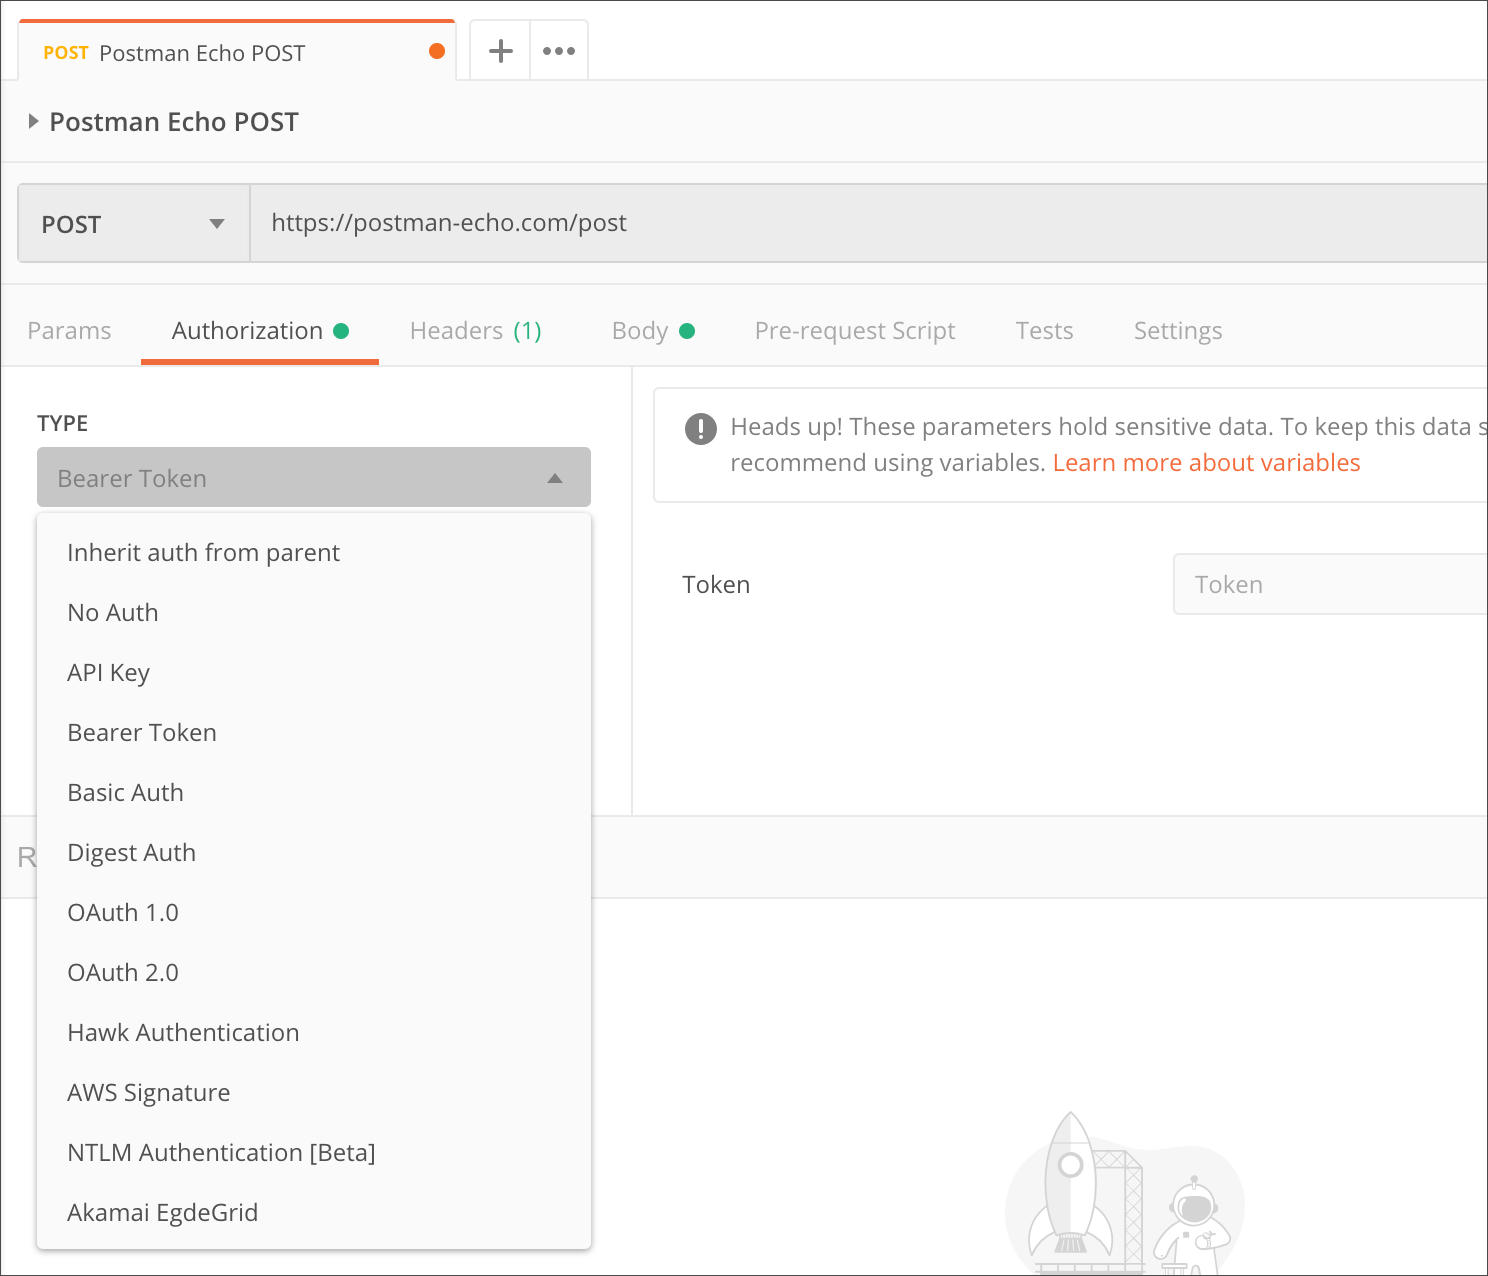Open the Pre-request Script tab
The height and width of the screenshot is (1276, 1488).
(854, 330)
